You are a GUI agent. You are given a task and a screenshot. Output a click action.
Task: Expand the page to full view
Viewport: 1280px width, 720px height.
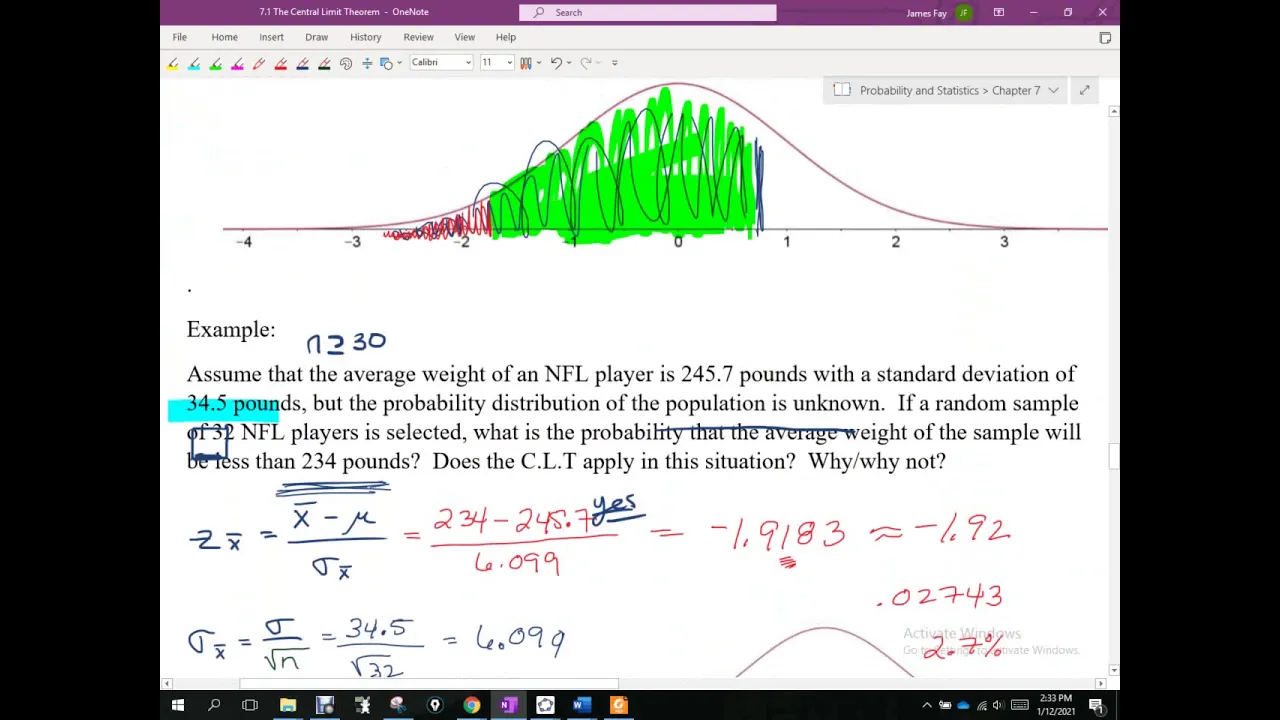(1084, 90)
